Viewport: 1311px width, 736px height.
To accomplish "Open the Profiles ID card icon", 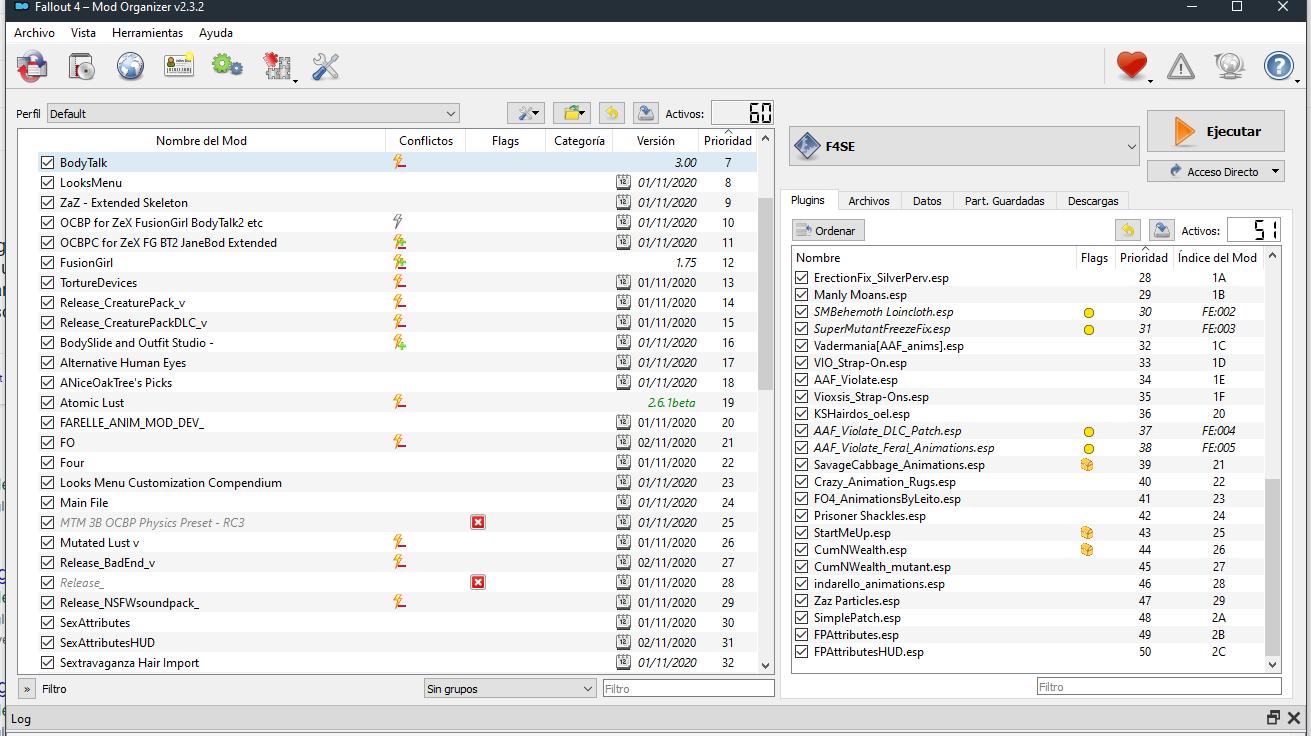I will pos(179,67).
